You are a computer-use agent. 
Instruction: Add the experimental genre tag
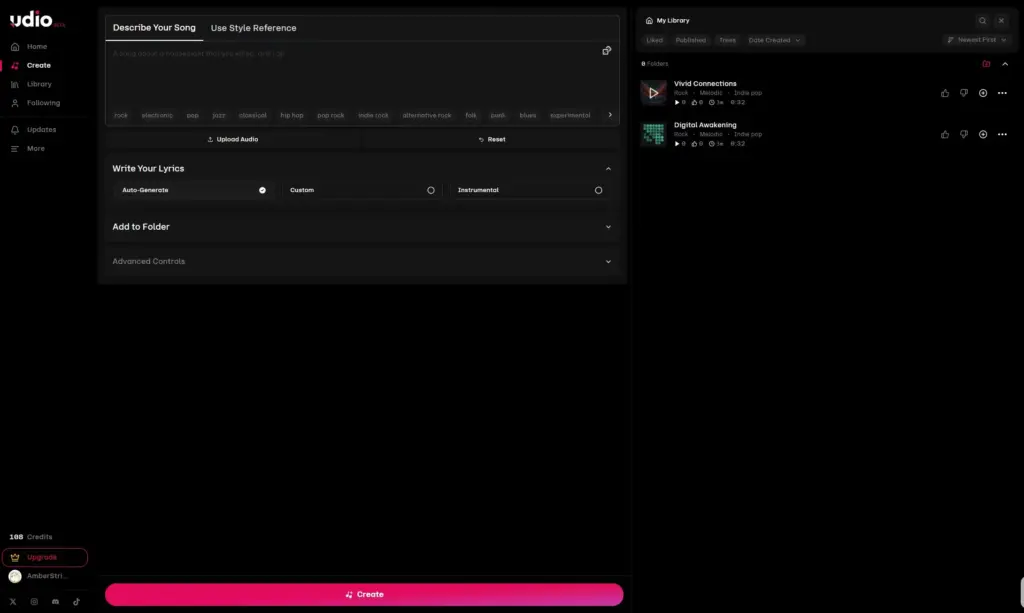click(570, 116)
